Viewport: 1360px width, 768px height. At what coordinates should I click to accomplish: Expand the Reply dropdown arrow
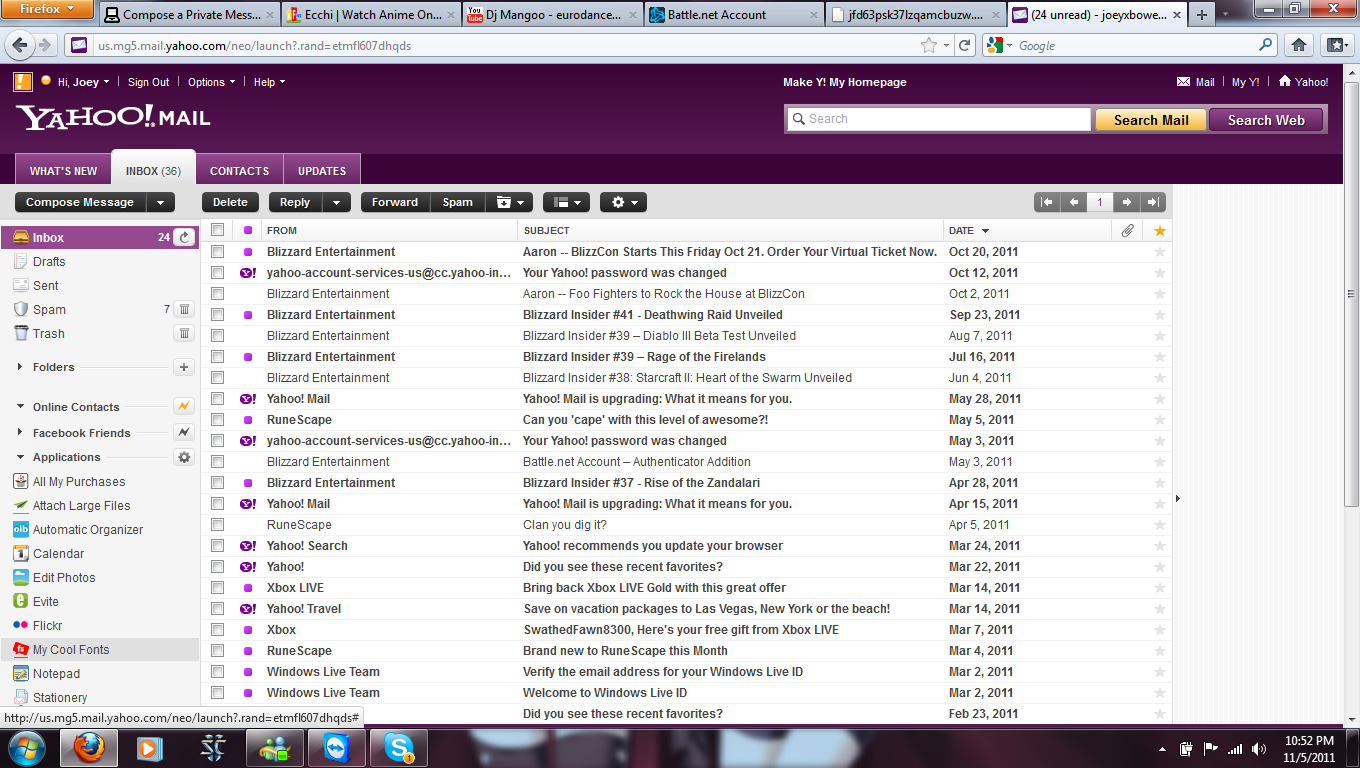tap(337, 202)
